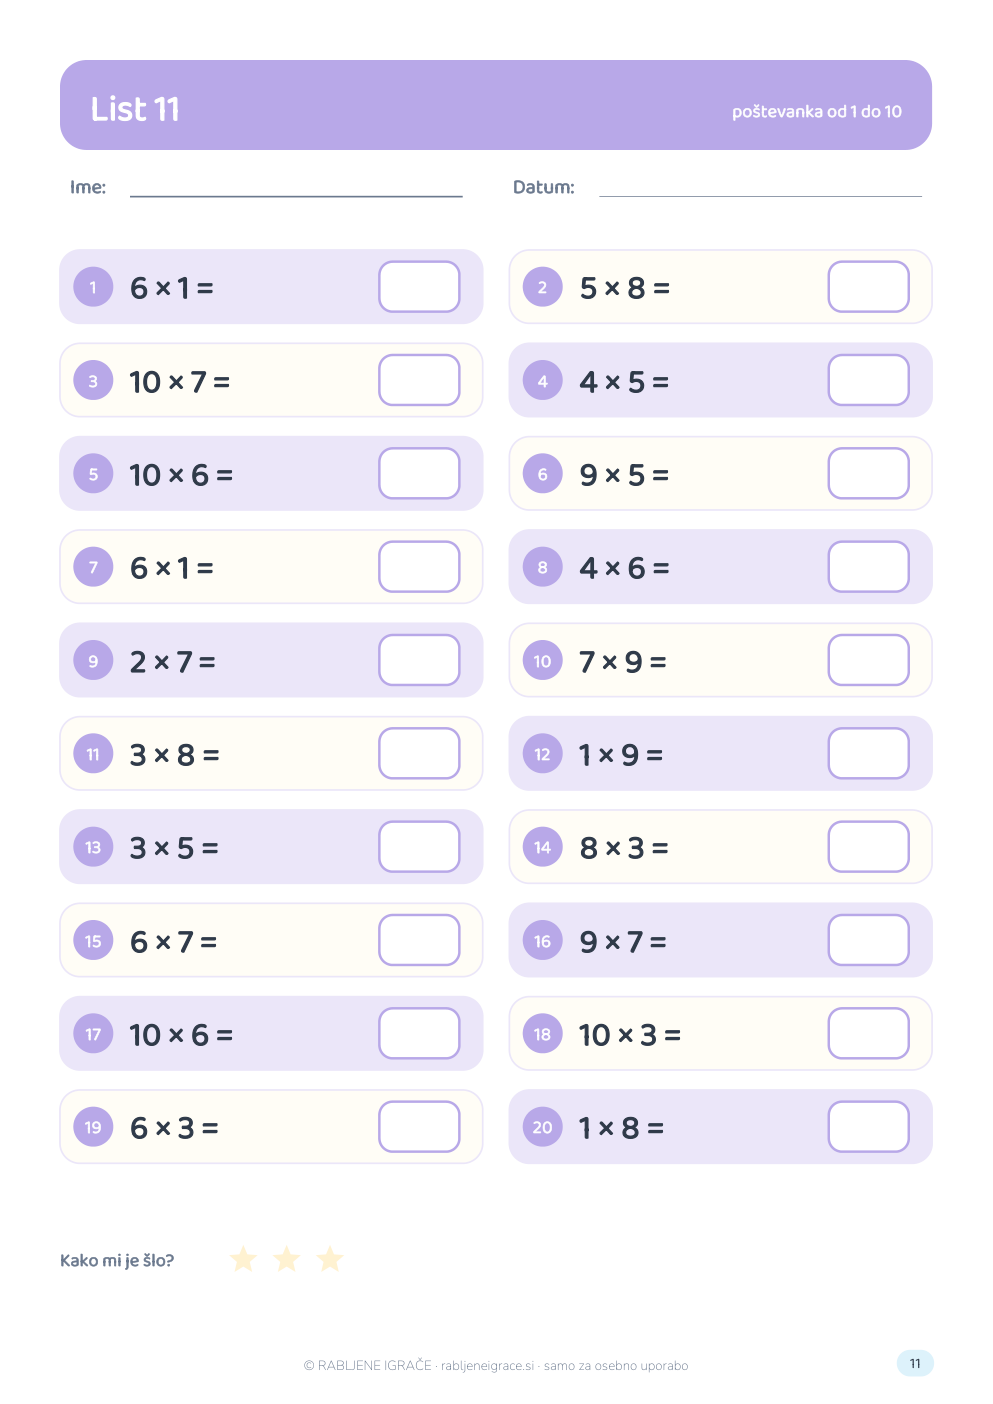Click the number 10 circle badge
Viewport: 993px width, 1404px height.
[x=543, y=661]
